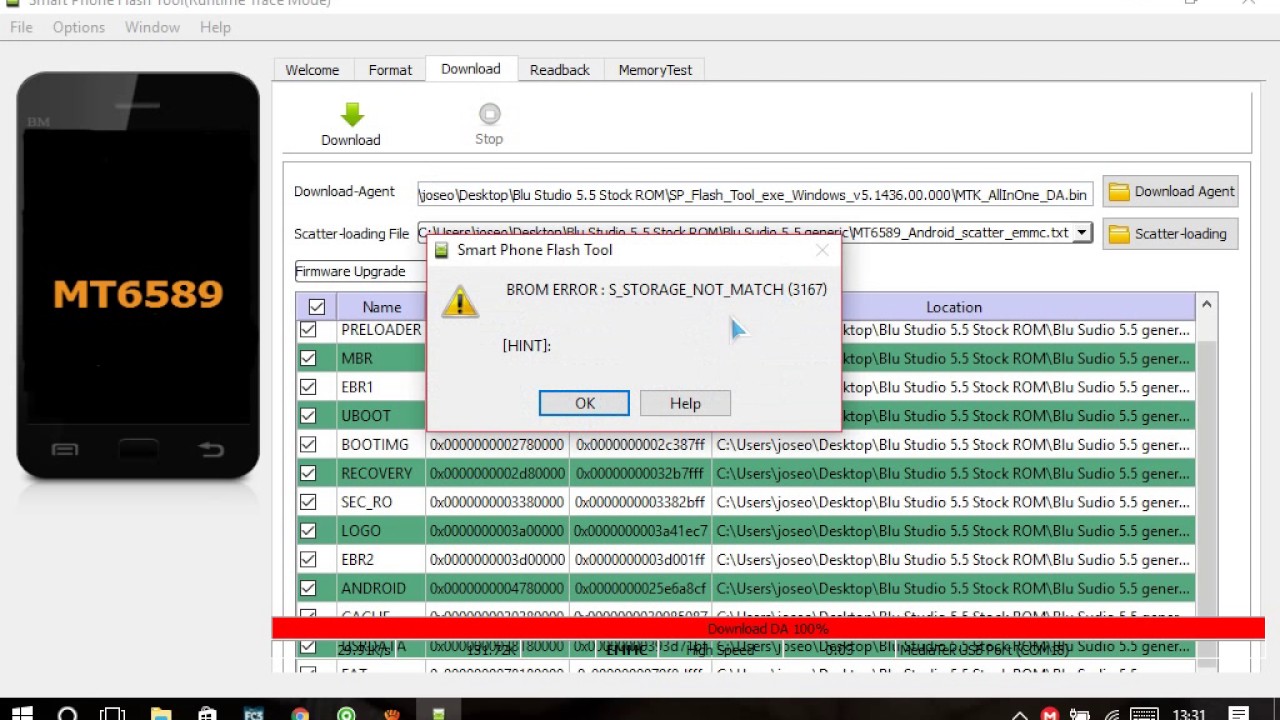Click LOGO end address 0x0000000003a41ec7

click(642, 530)
